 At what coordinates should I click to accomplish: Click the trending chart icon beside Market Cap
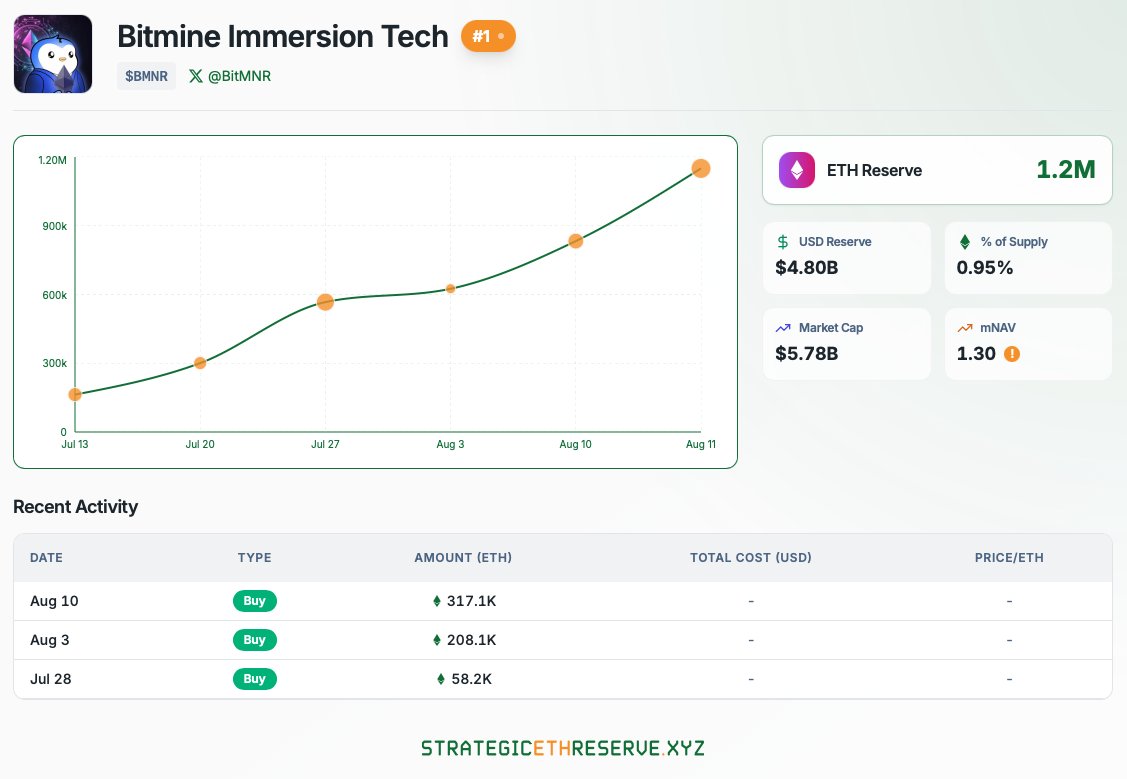[x=784, y=328]
